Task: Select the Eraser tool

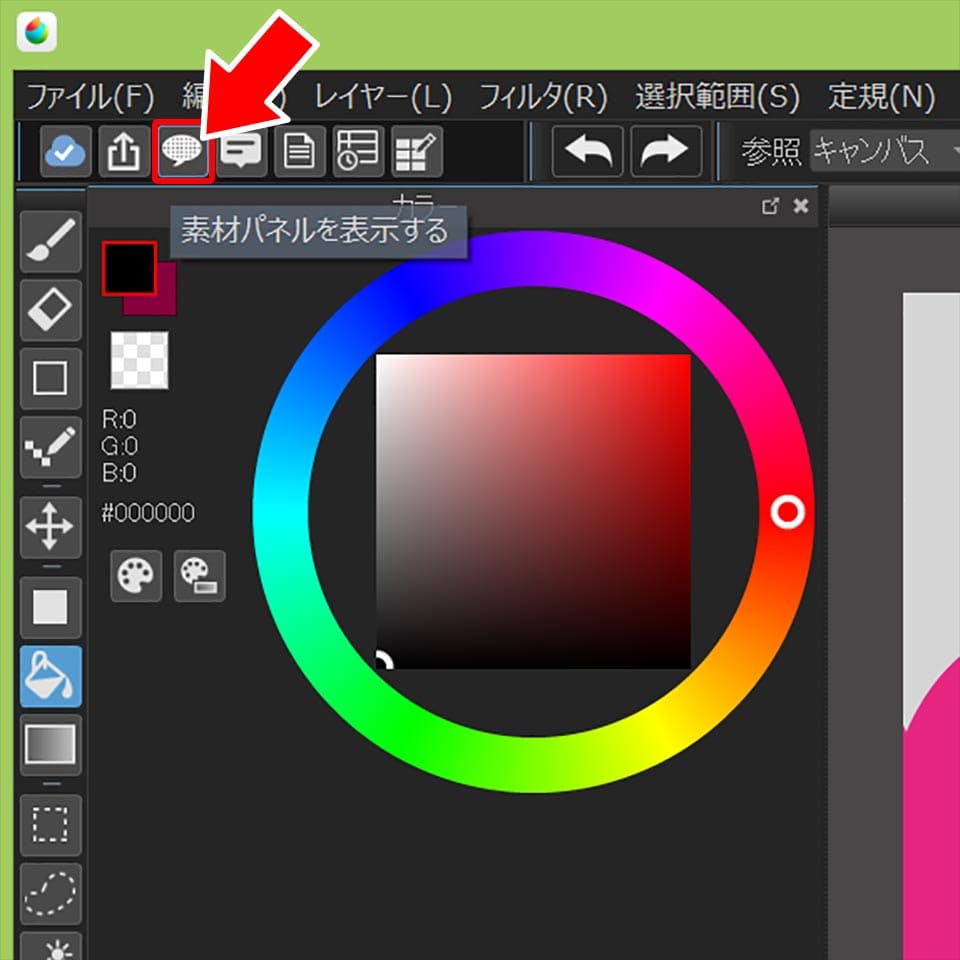Action: pyautogui.click(x=51, y=310)
